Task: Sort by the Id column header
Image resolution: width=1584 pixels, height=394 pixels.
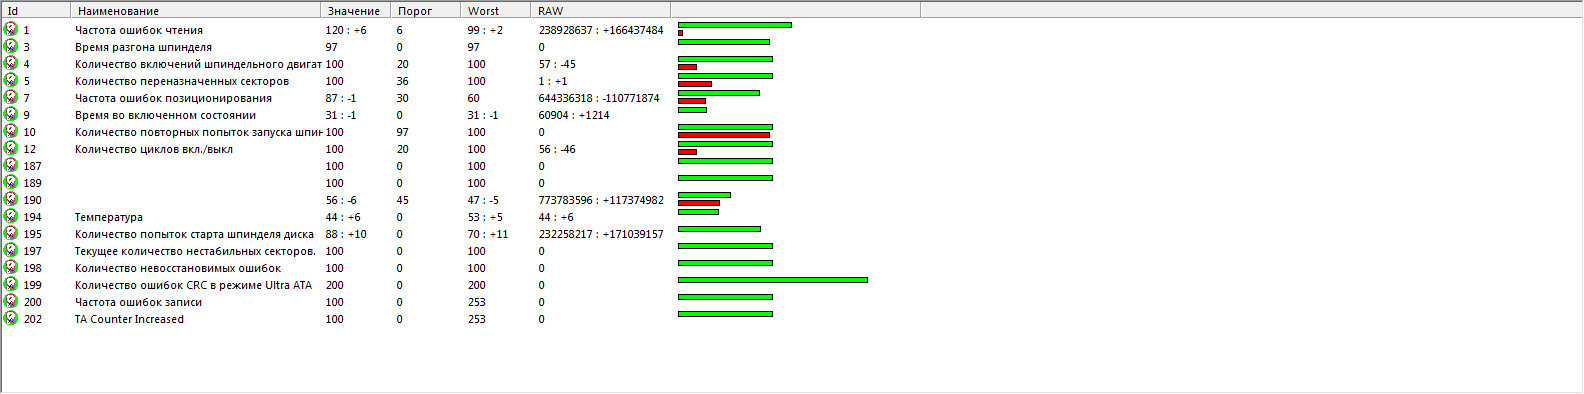Action: click(x=36, y=10)
